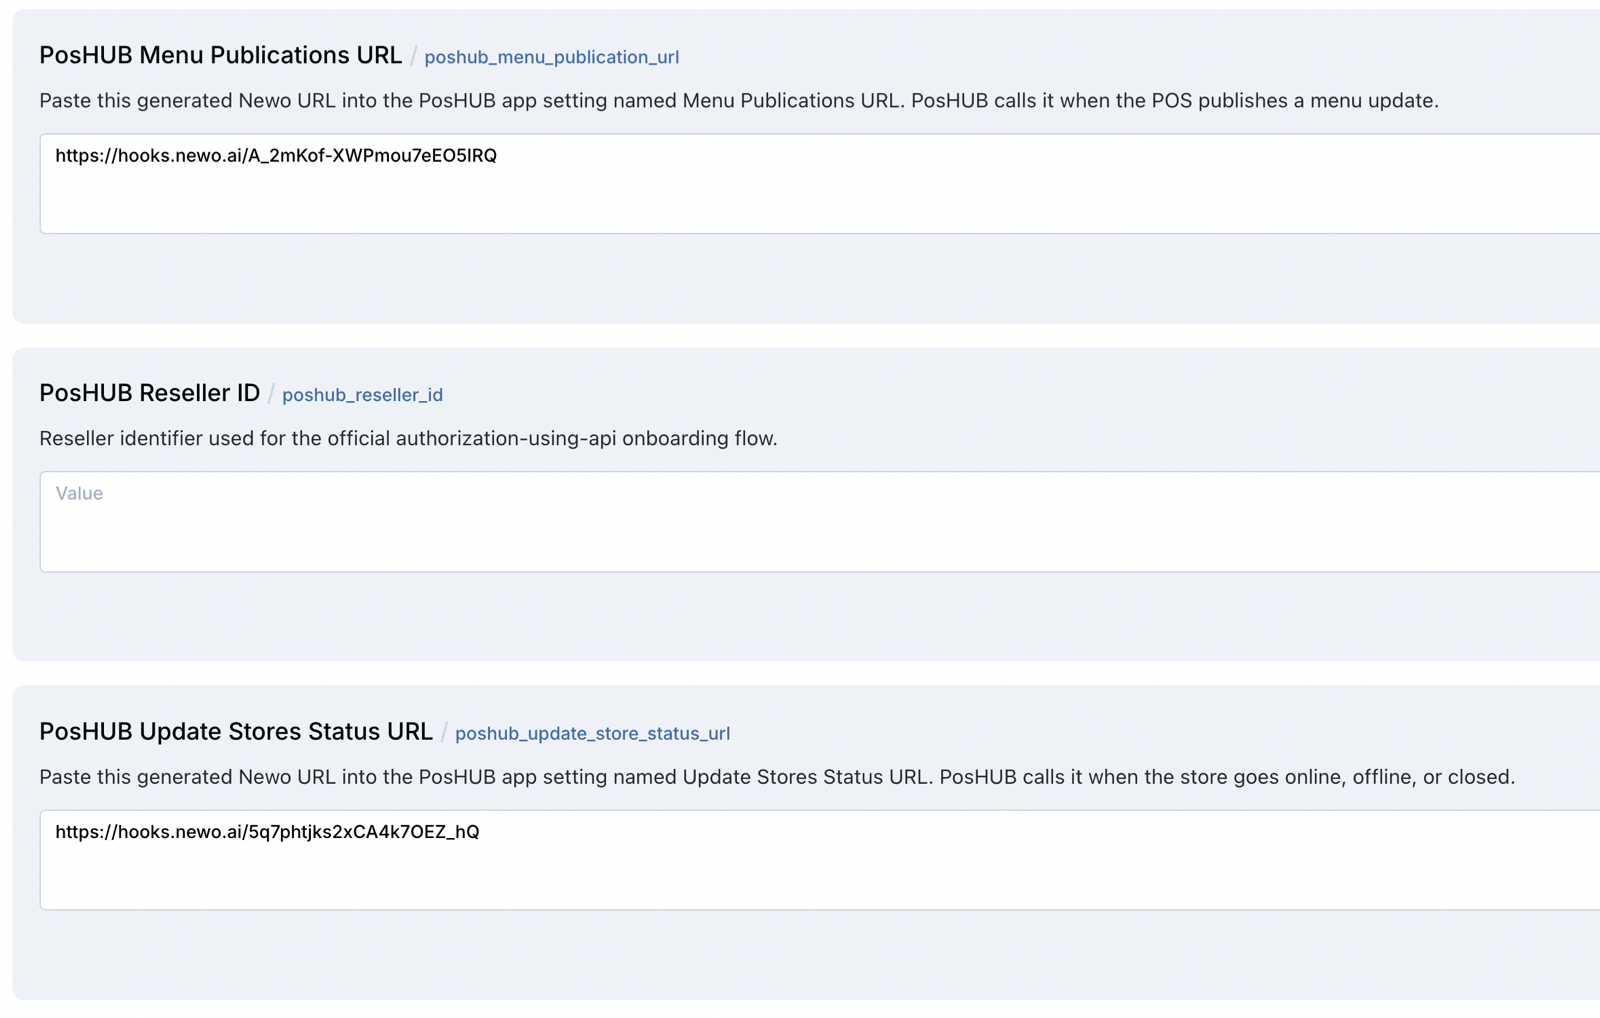This screenshot has width=1600, height=1018.
Task: Focus the Update Stores Status URL field
Action: (x=820, y=860)
